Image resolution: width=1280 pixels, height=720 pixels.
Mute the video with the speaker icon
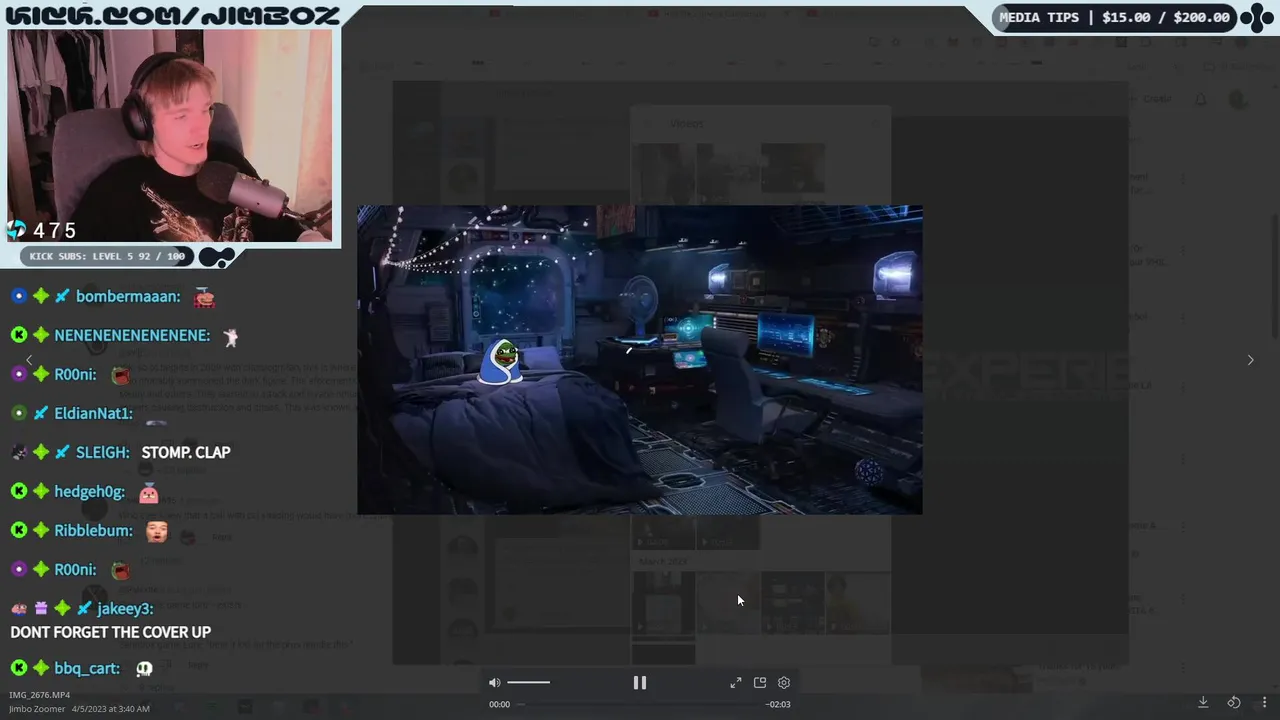[x=494, y=683]
